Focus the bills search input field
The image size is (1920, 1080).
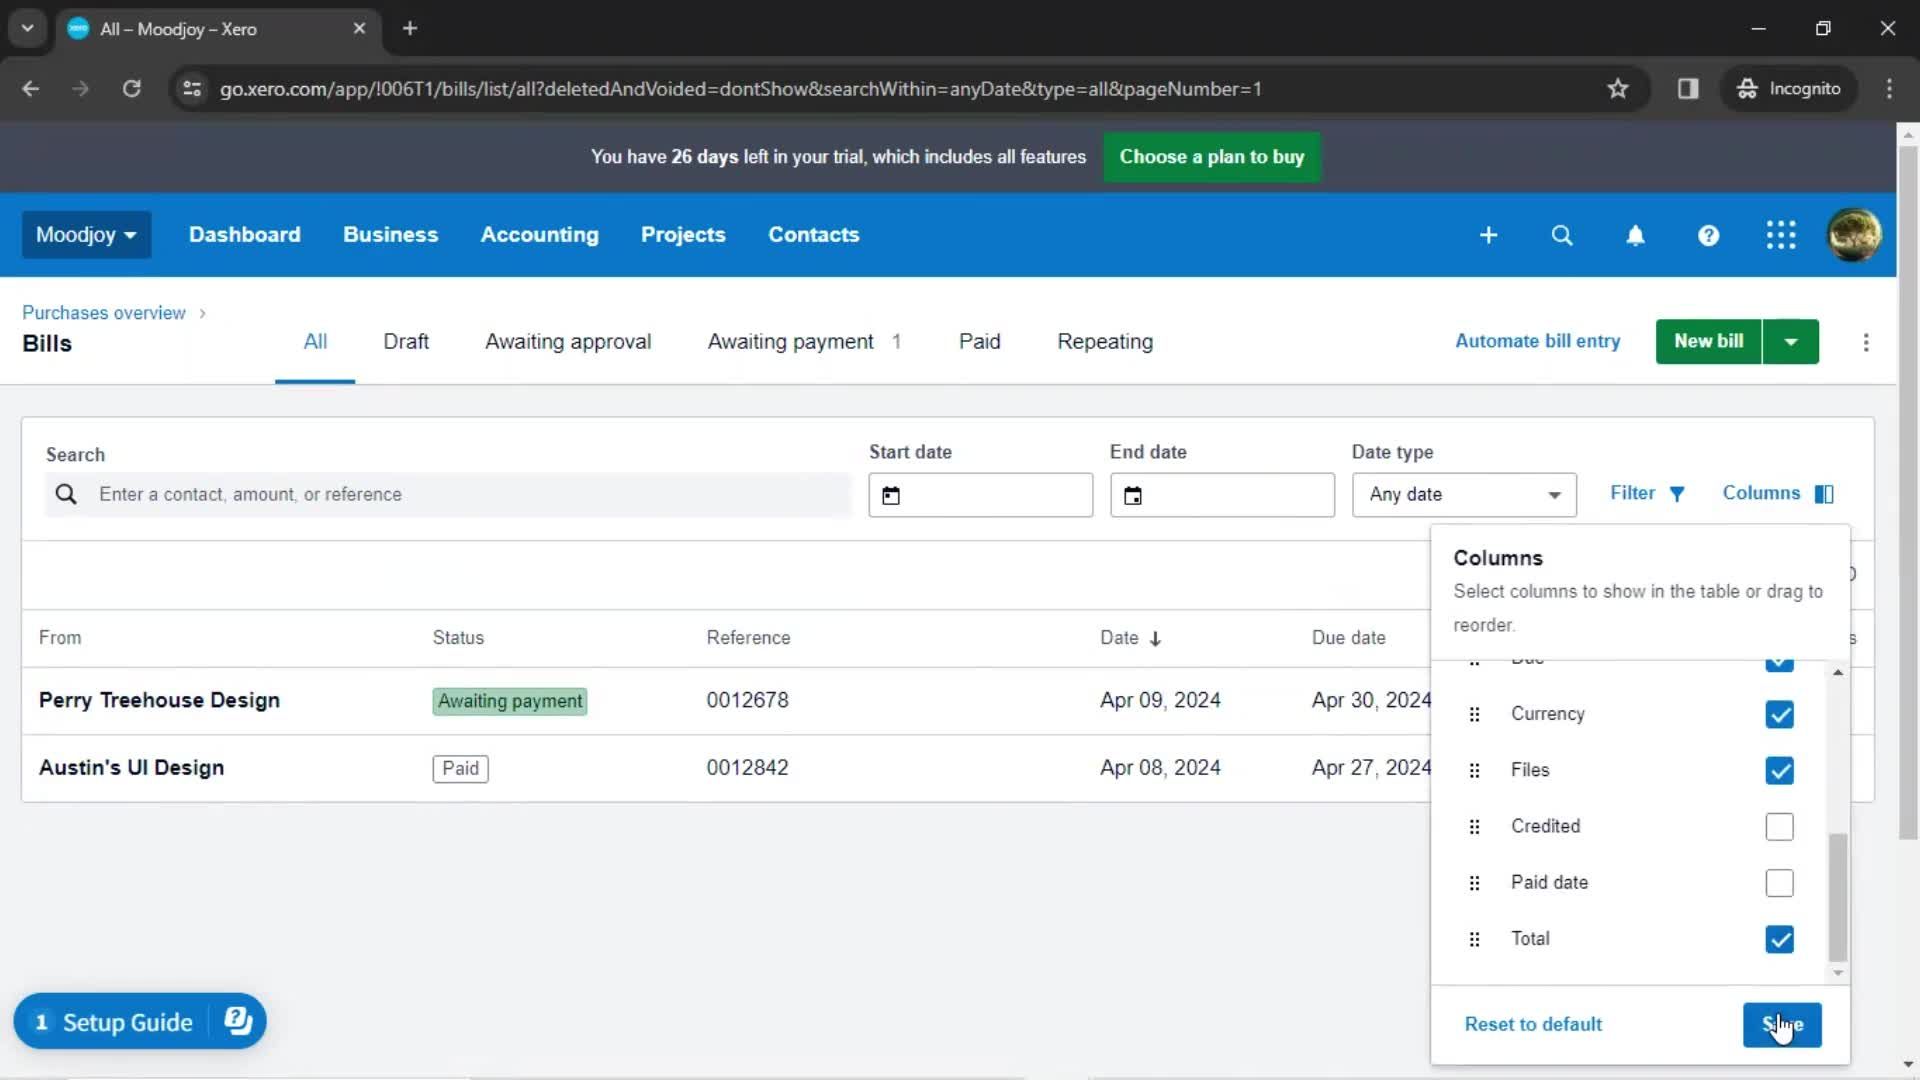coord(447,495)
